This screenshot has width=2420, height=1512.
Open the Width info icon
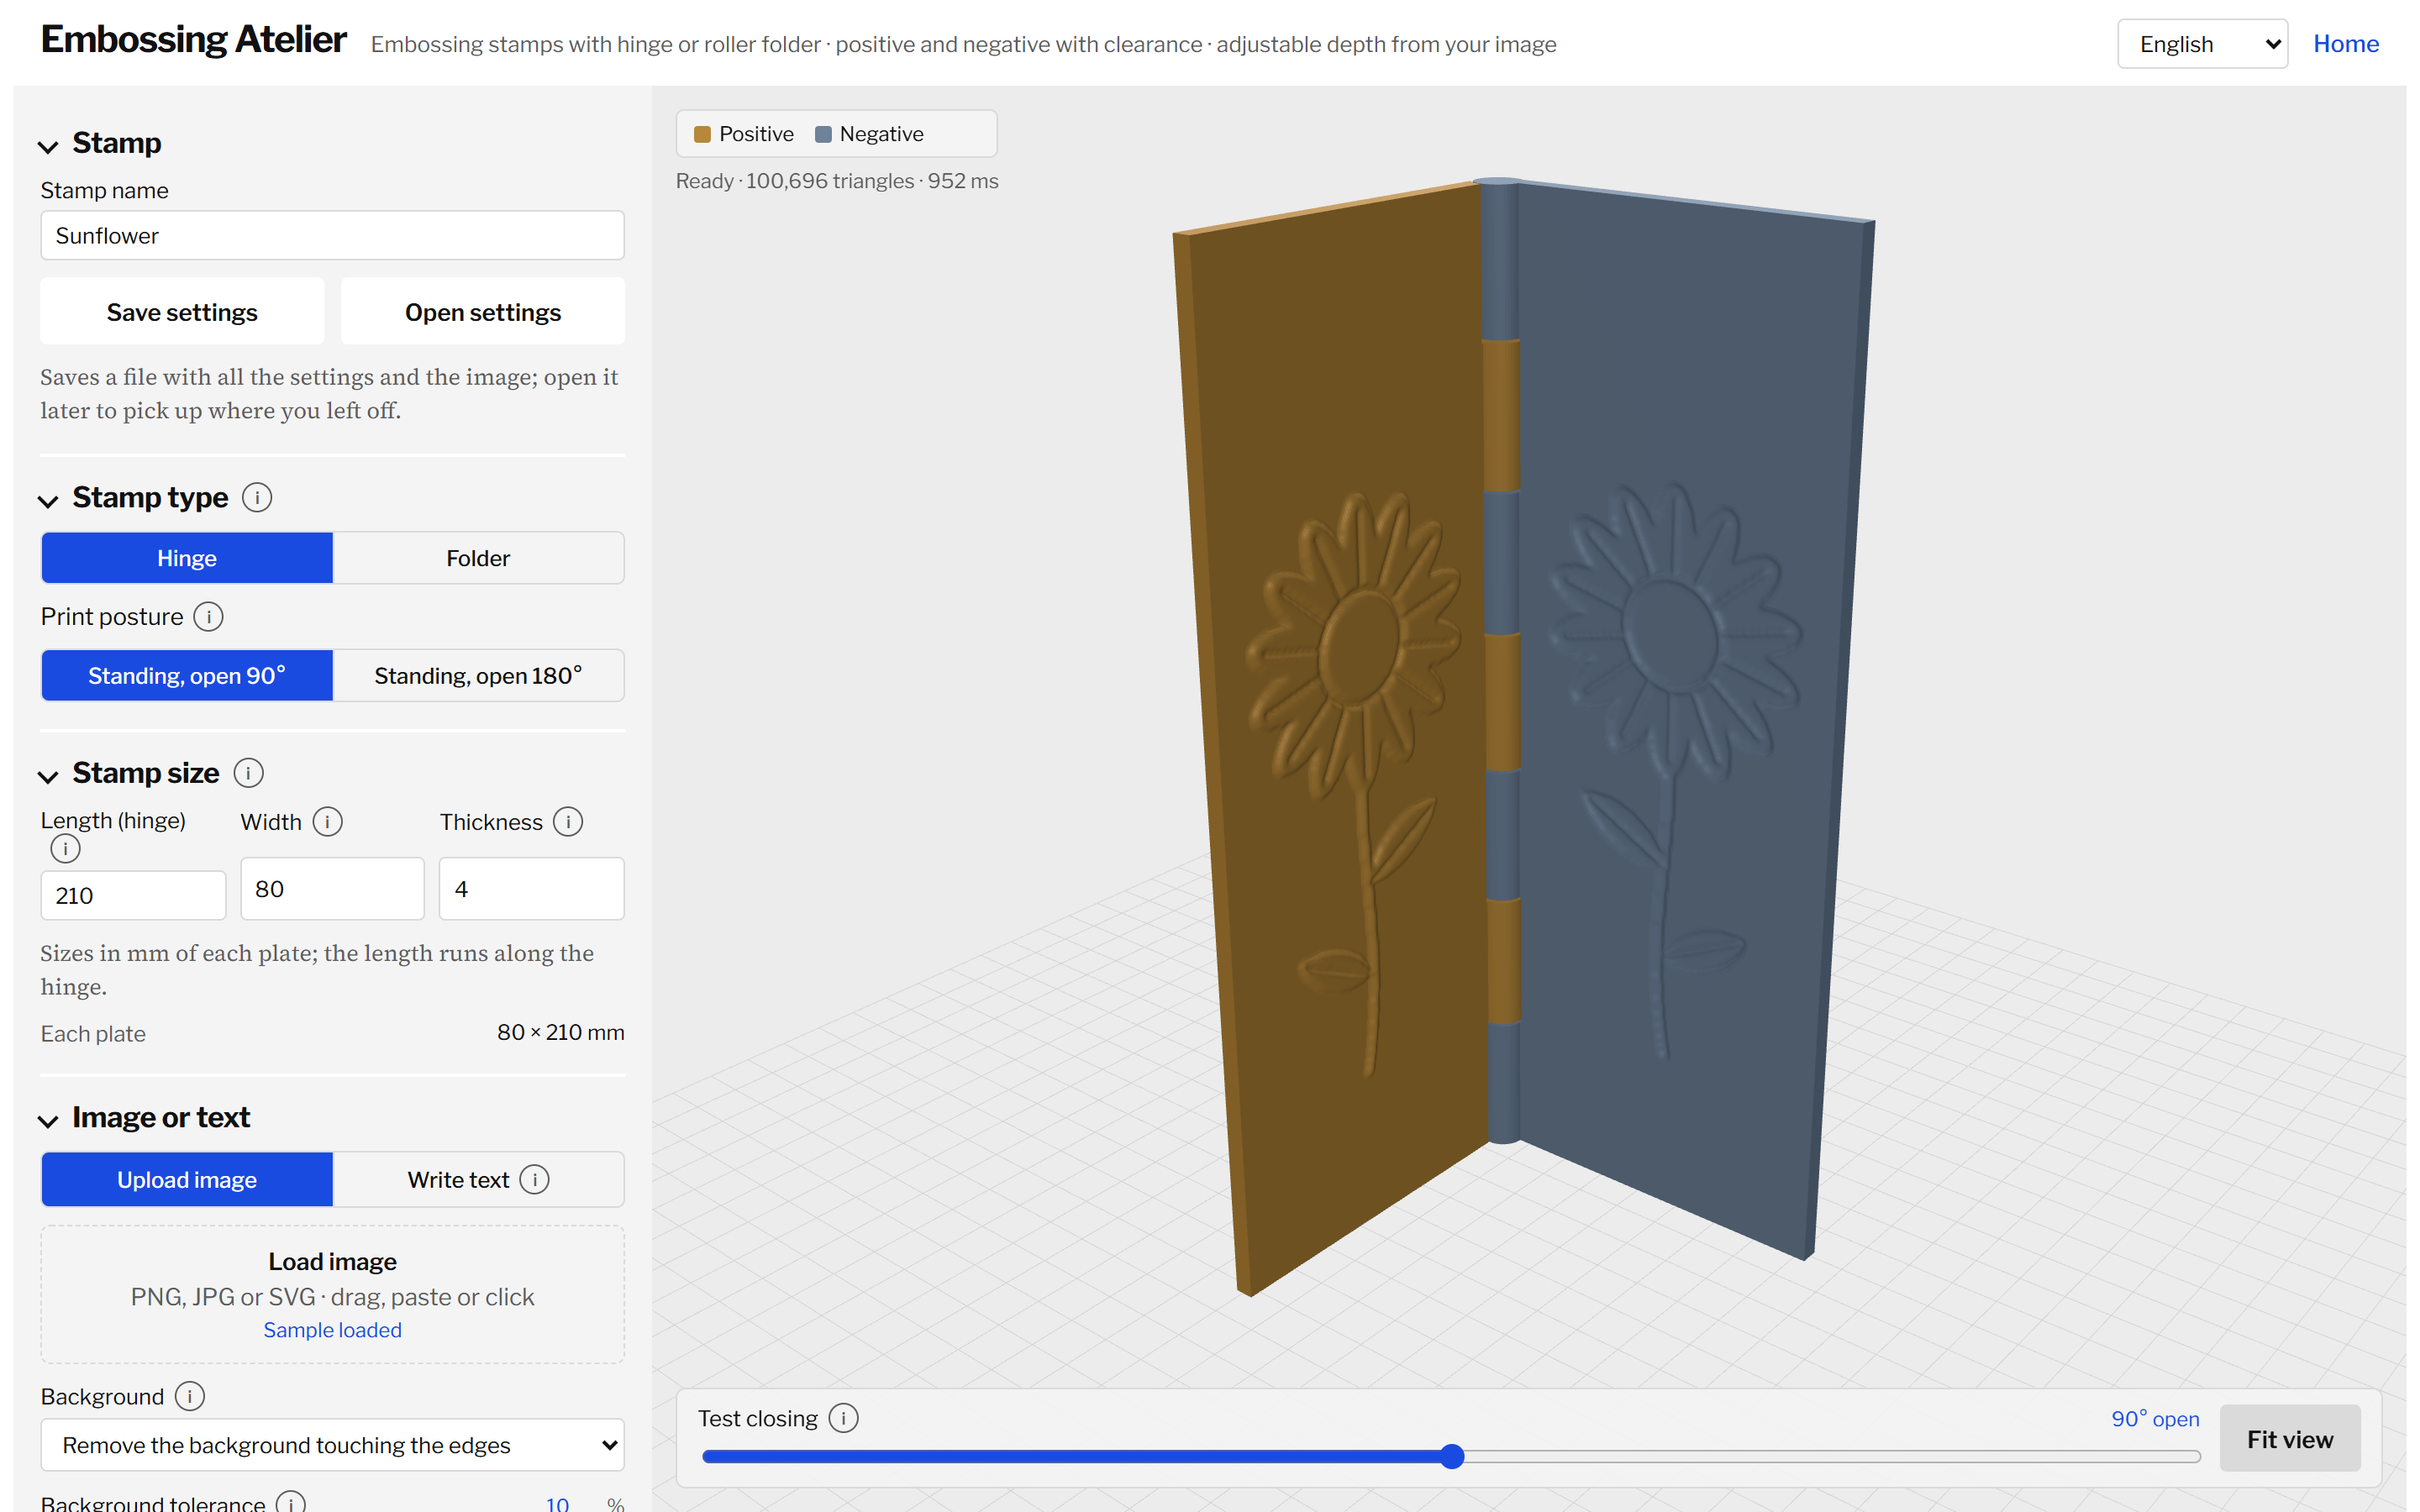click(x=327, y=821)
